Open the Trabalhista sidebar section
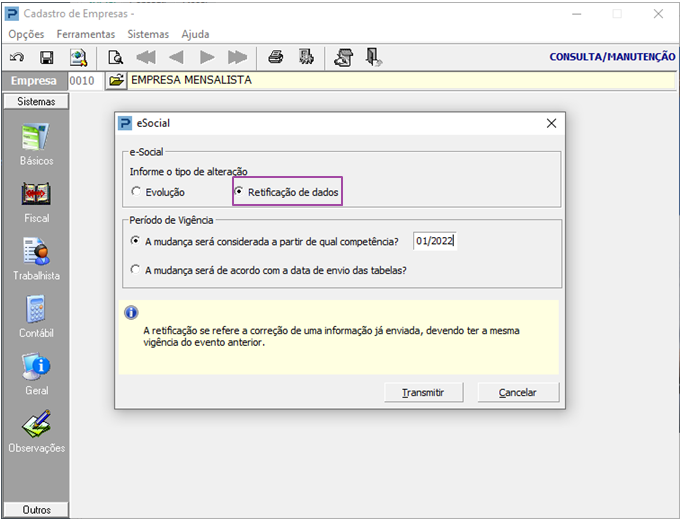Screen dimensions: 684x523 [x=36, y=260]
